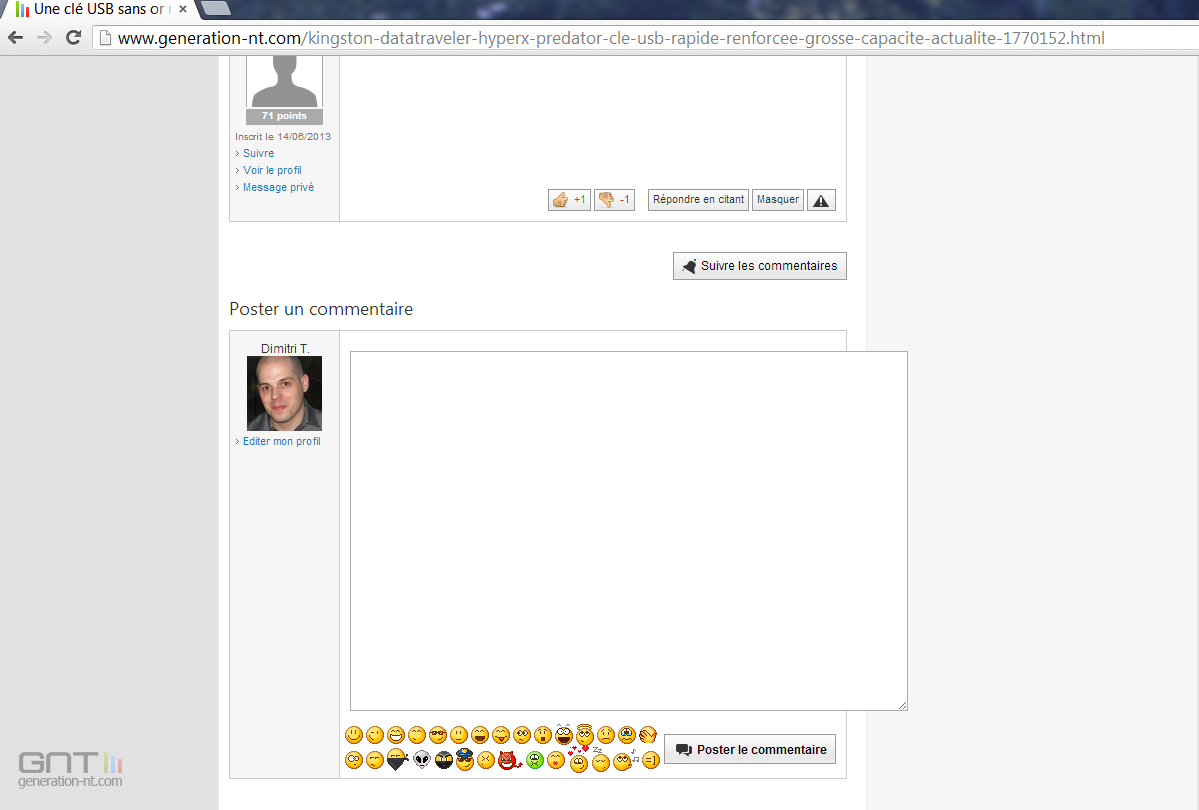Insert the neutral straight-face emoticon
The image size is (1199, 810).
coord(459,735)
